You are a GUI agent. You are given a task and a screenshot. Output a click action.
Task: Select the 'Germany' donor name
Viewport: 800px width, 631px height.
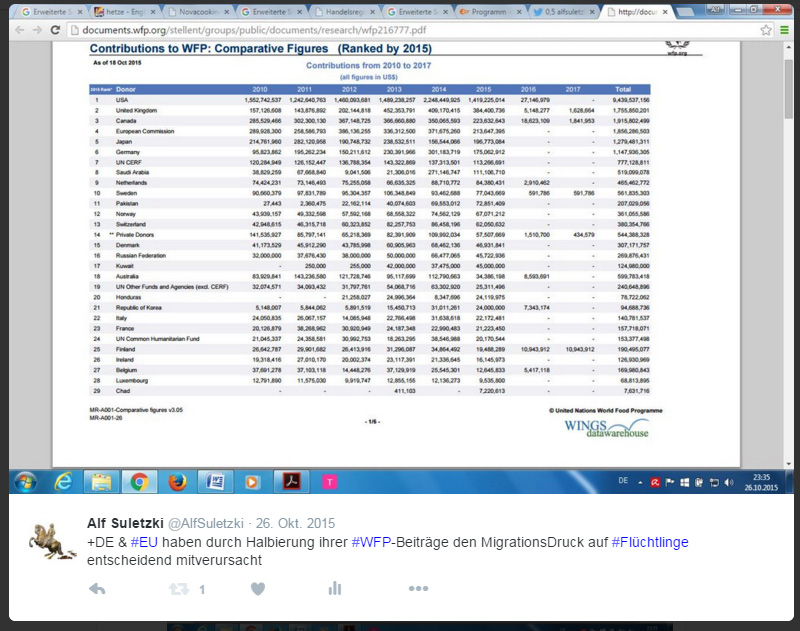click(128, 152)
